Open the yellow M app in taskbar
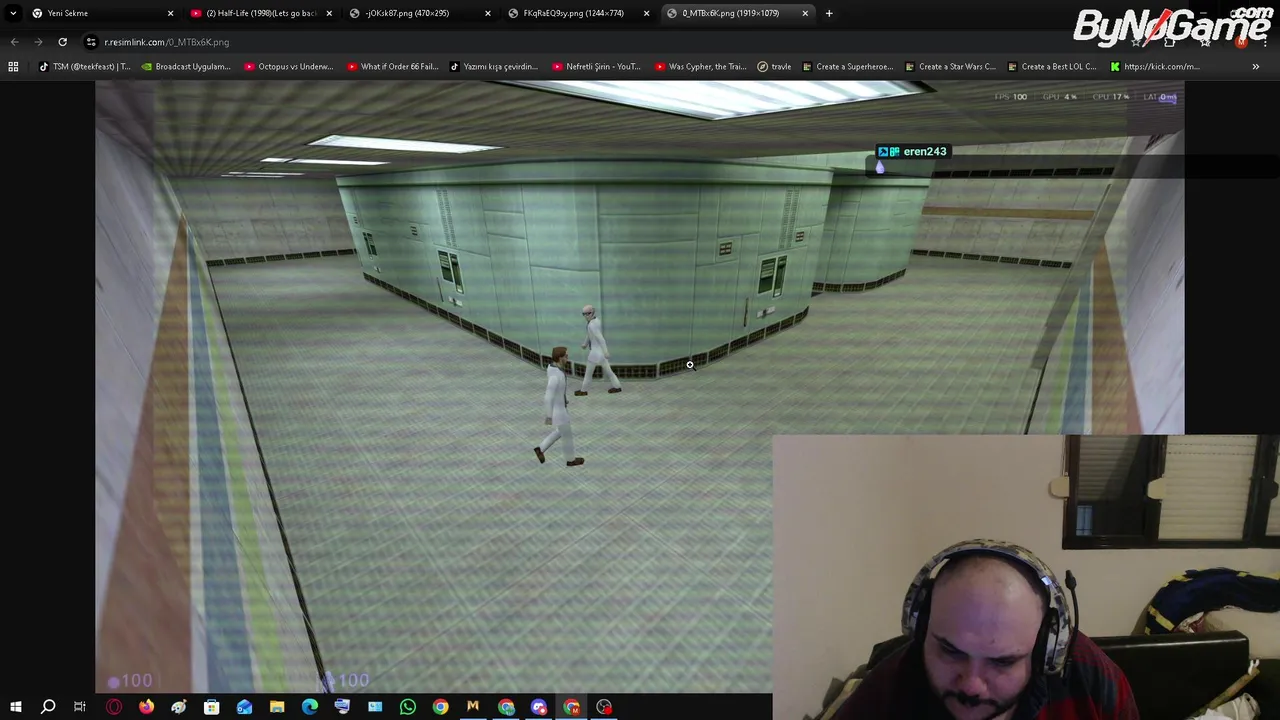This screenshot has width=1280, height=720. coord(473,707)
